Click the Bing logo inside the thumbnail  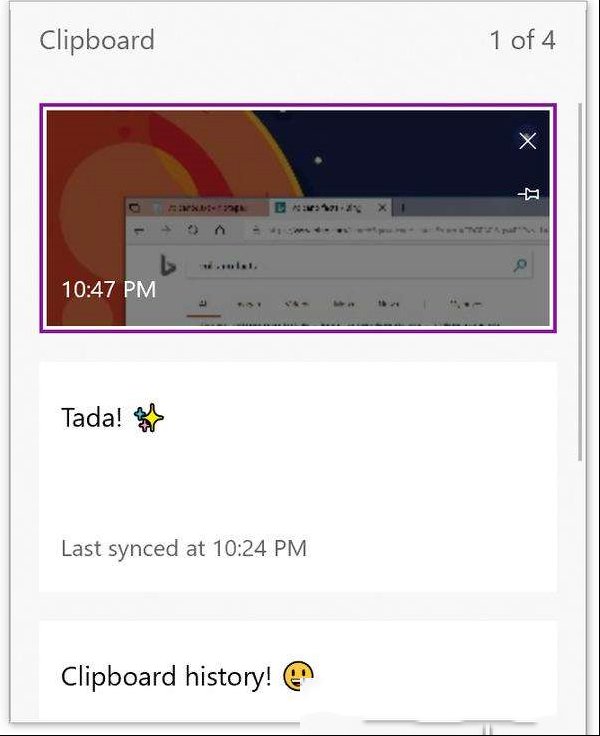[x=167, y=265]
